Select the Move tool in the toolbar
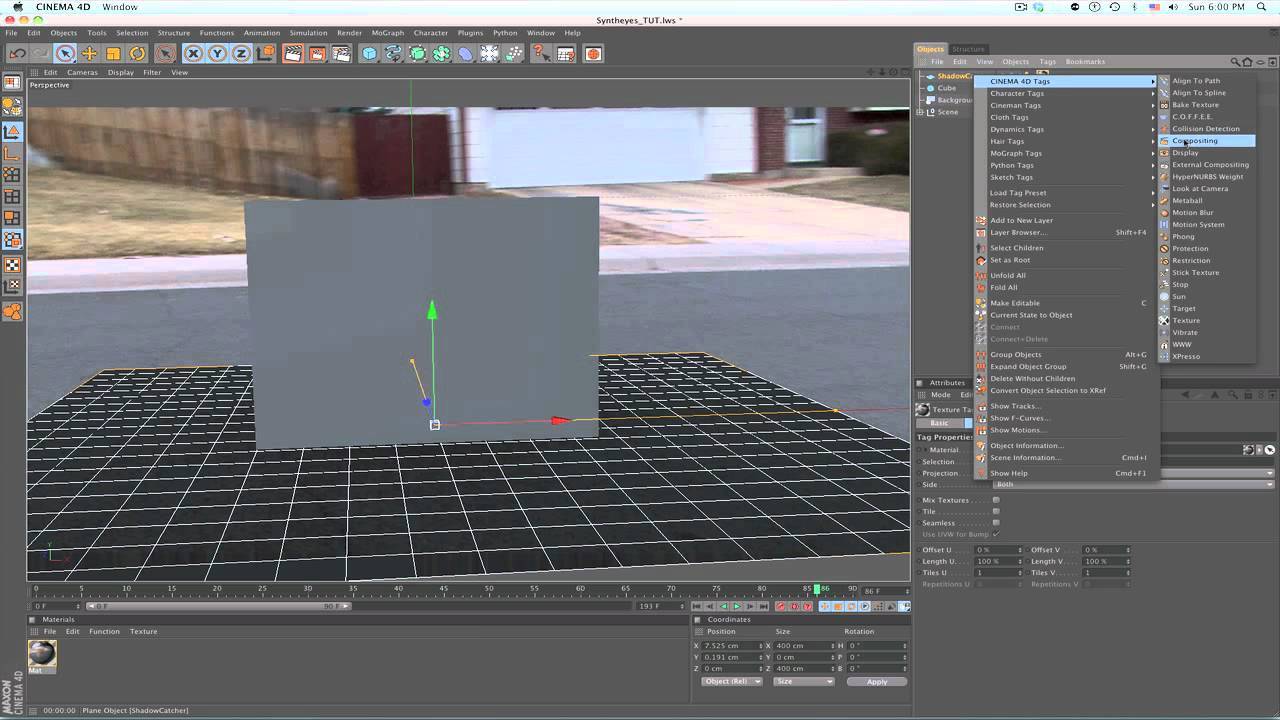Screen dimensions: 1280x720 tap(89, 54)
